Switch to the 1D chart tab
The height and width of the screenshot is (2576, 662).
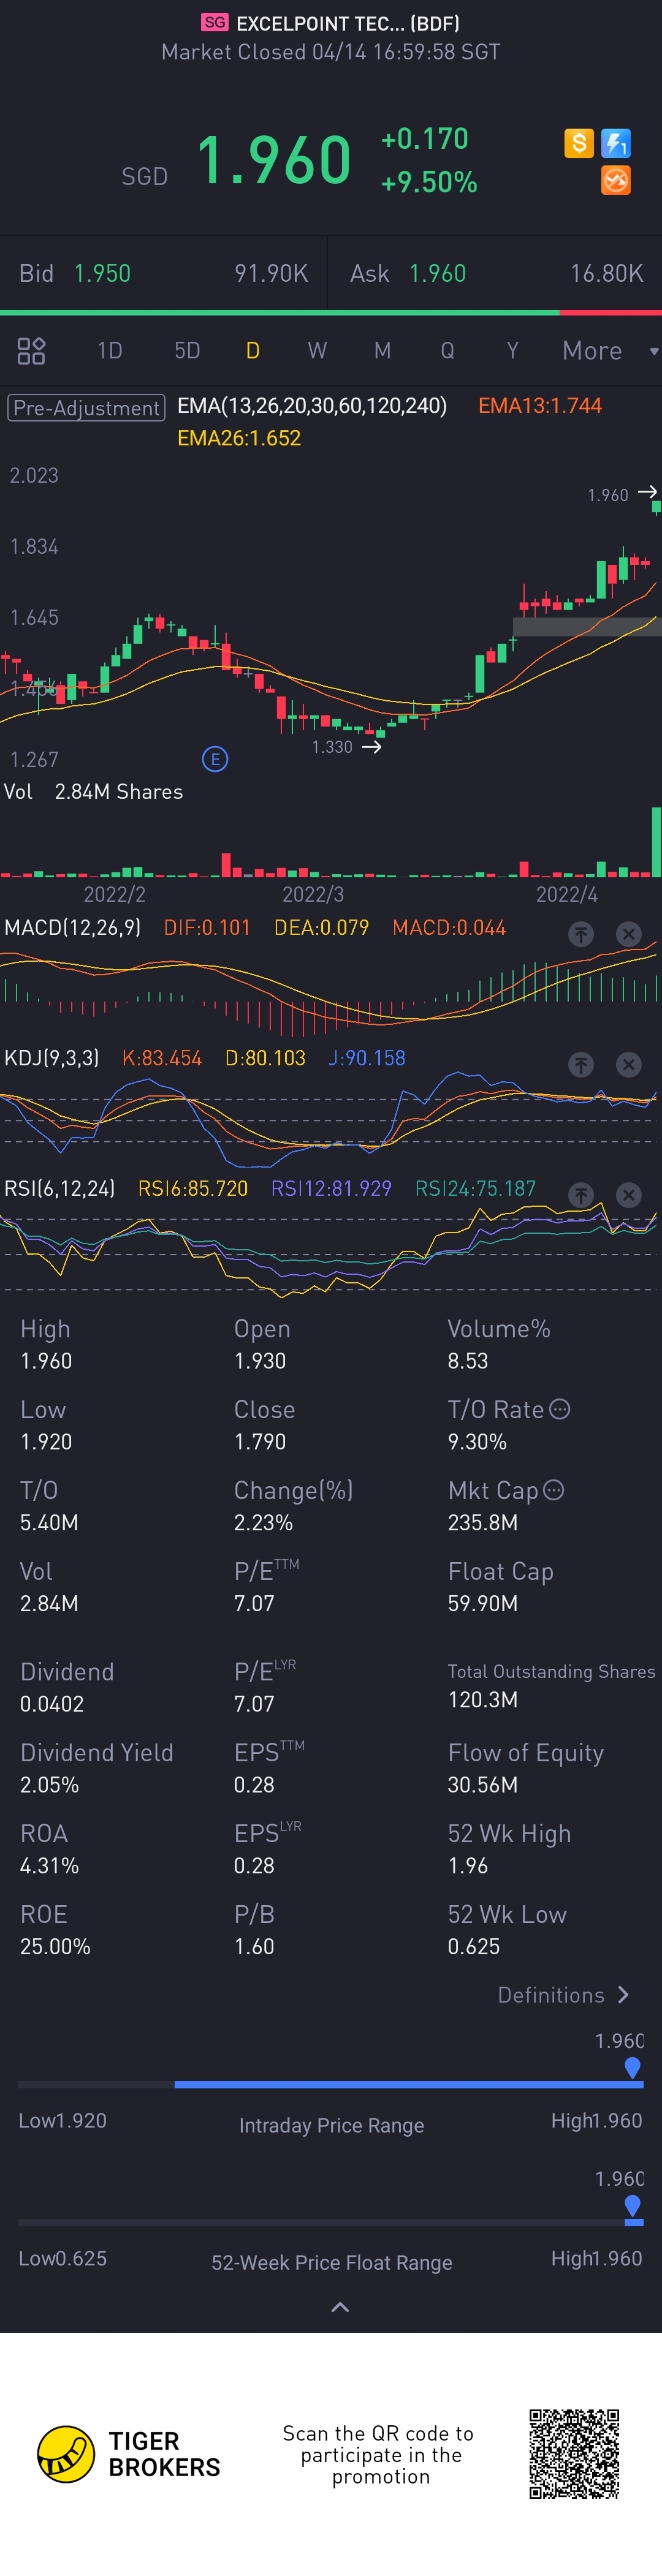110,351
